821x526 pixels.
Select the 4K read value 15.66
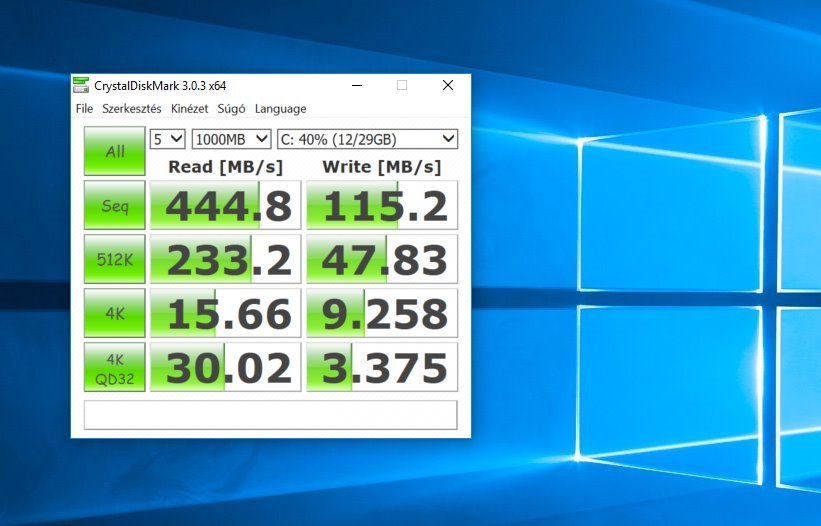coord(226,313)
